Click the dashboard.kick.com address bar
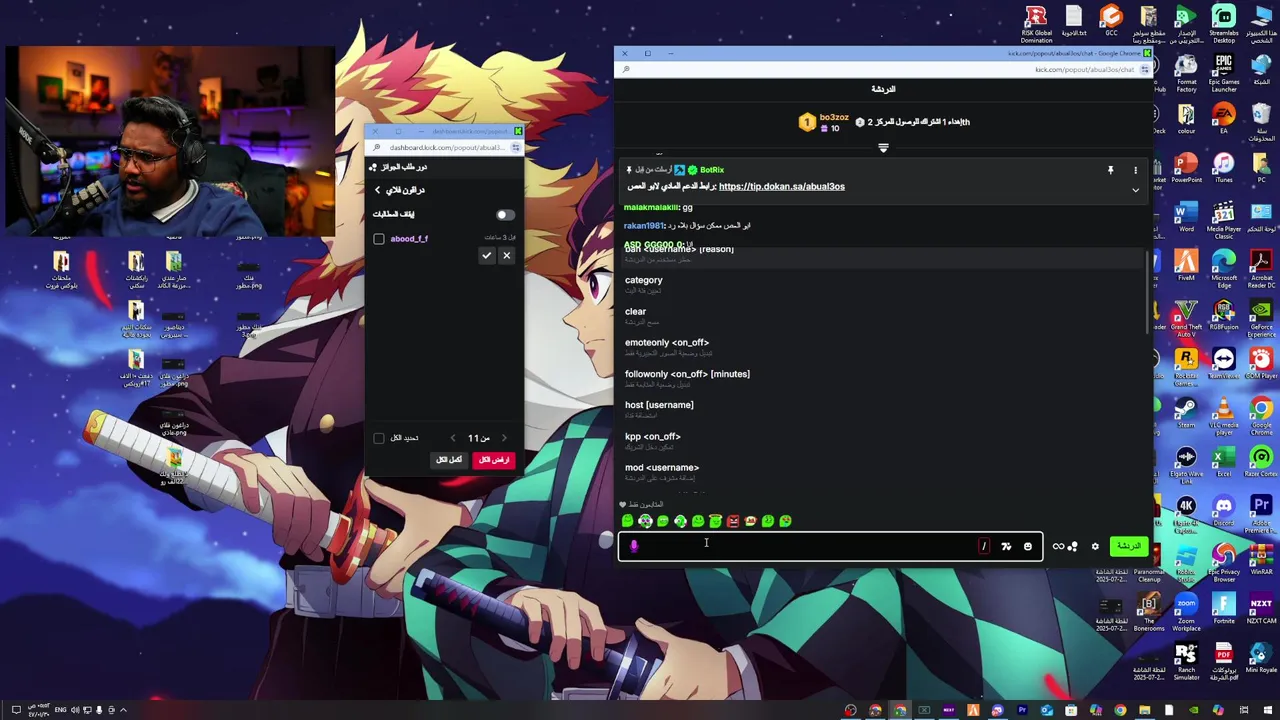 (x=446, y=148)
